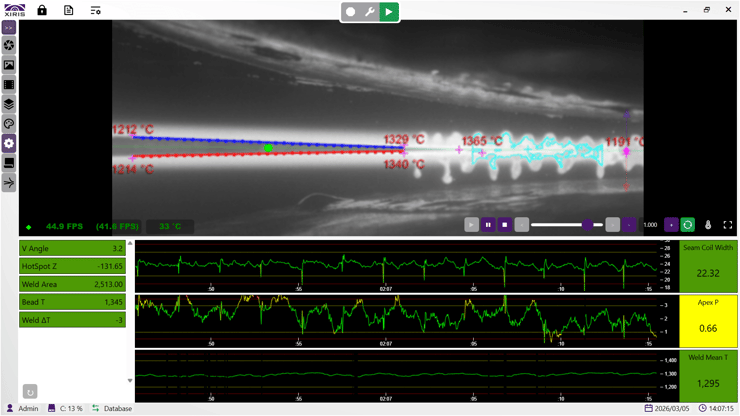Image resolution: width=740 pixels, height=416 pixels.
Task: Click the 44.9 FPS readout
Action: [x=64, y=226]
